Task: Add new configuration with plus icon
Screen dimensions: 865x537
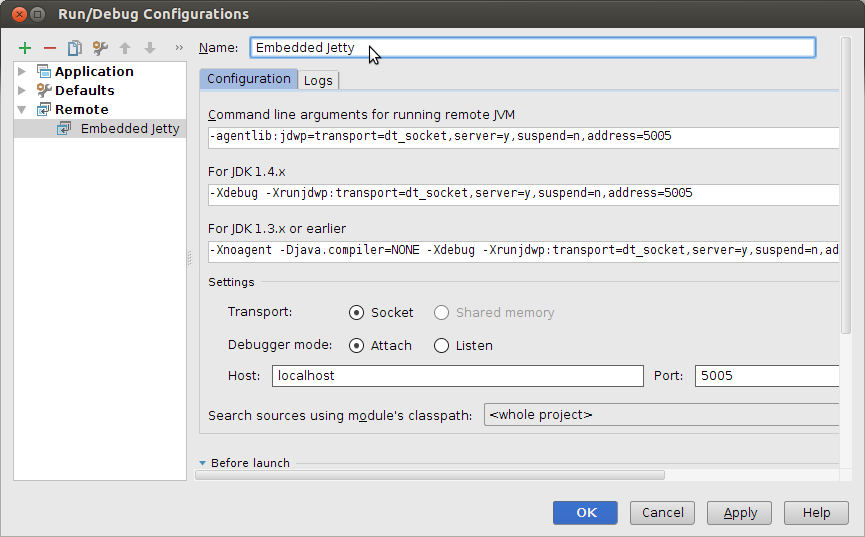Action: point(25,48)
